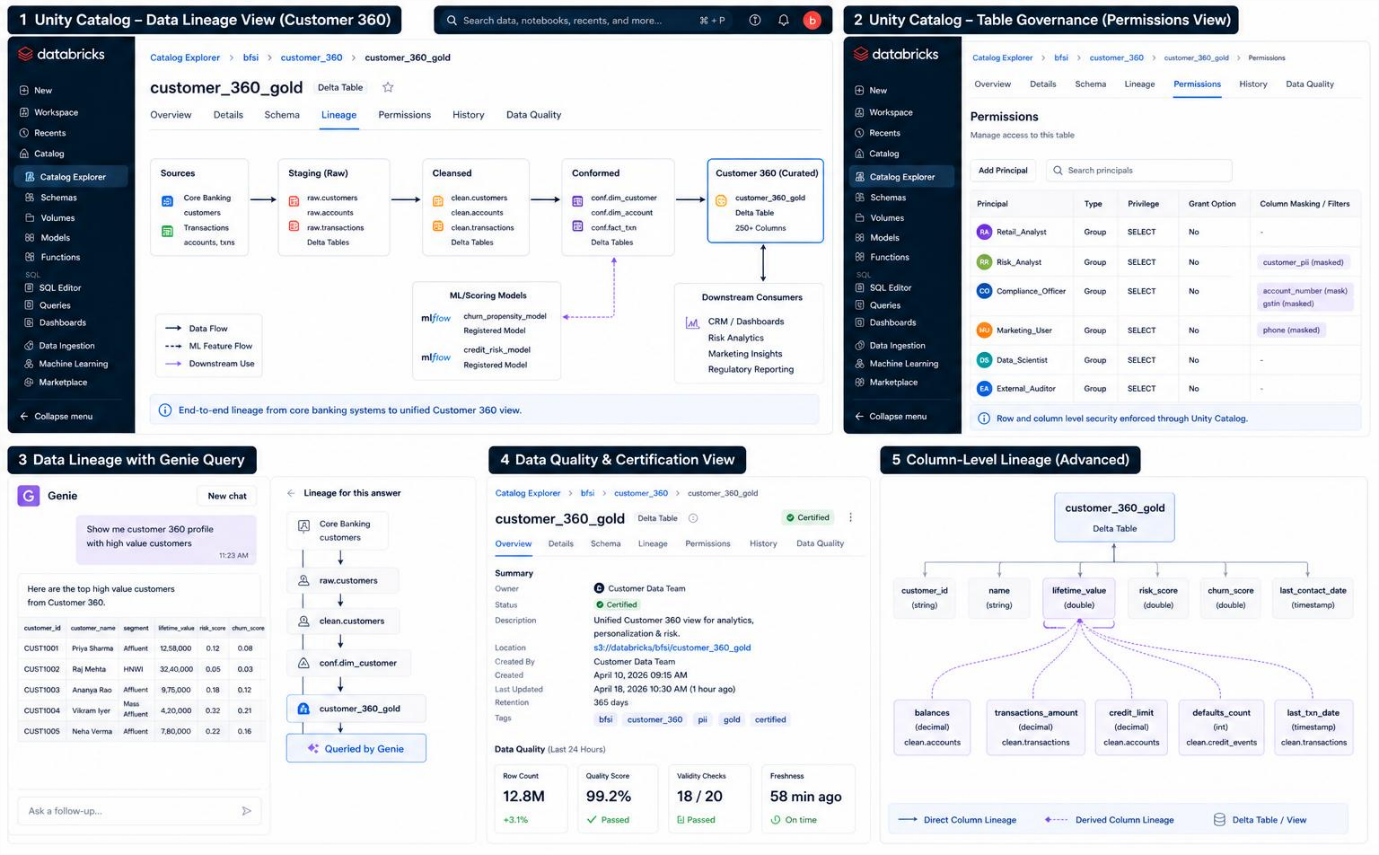Open the Lineage tab in Data Quality & Certification view
The width and height of the screenshot is (1379, 855).
(x=653, y=544)
